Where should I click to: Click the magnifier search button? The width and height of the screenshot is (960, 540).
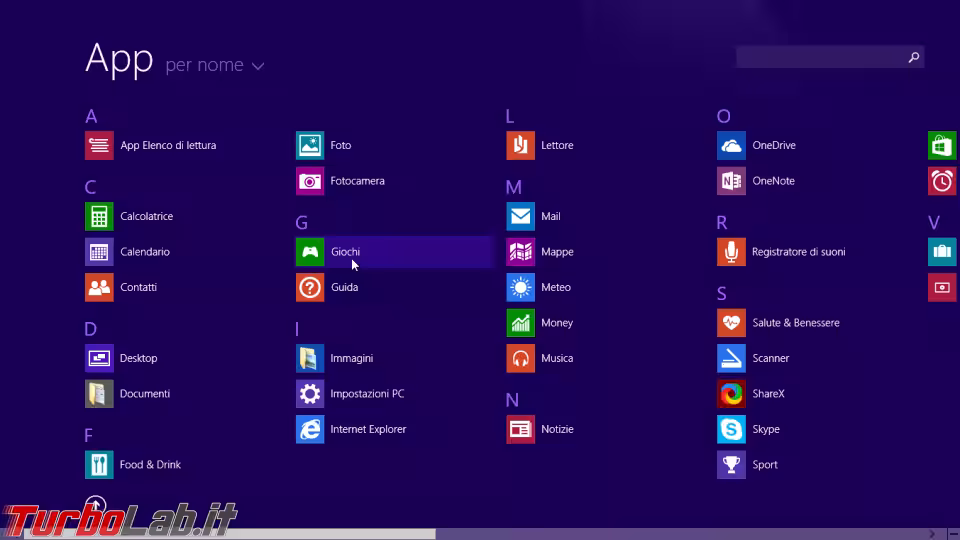(x=913, y=57)
